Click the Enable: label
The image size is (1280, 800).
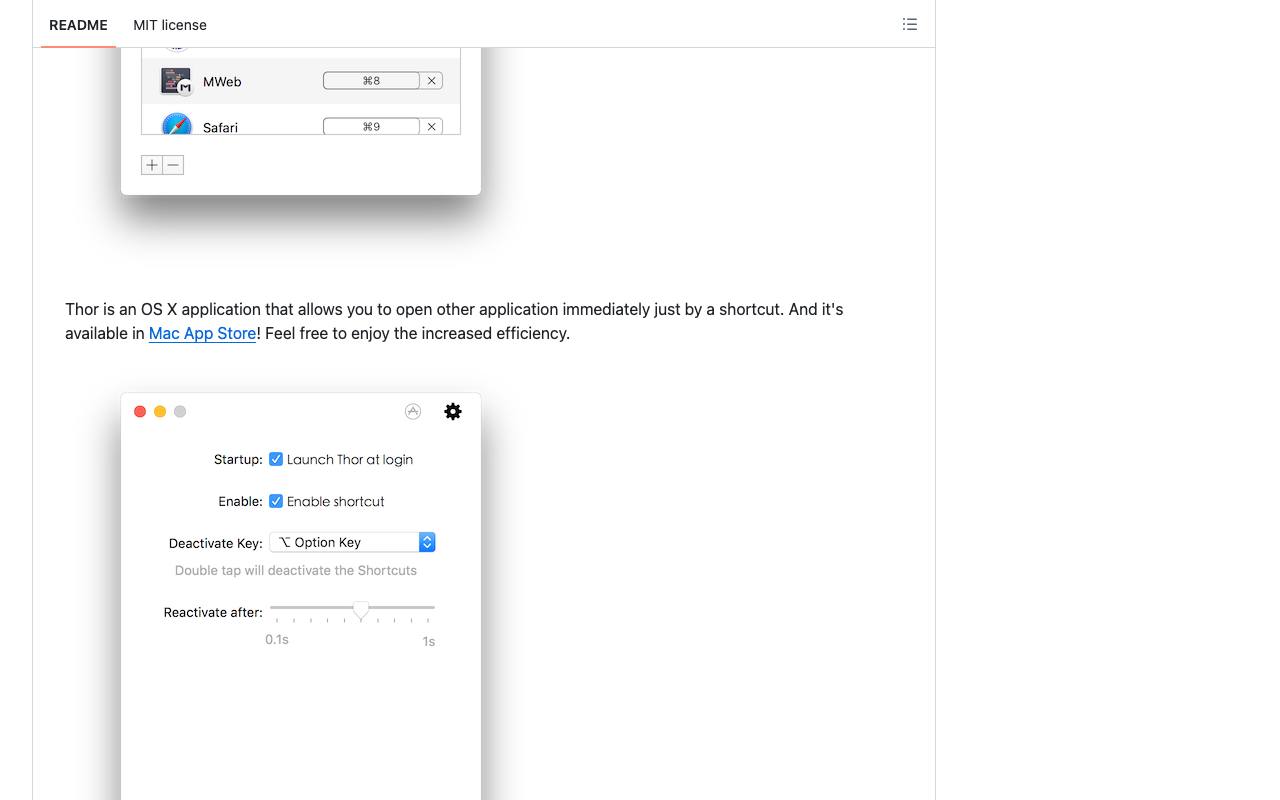coord(240,501)
